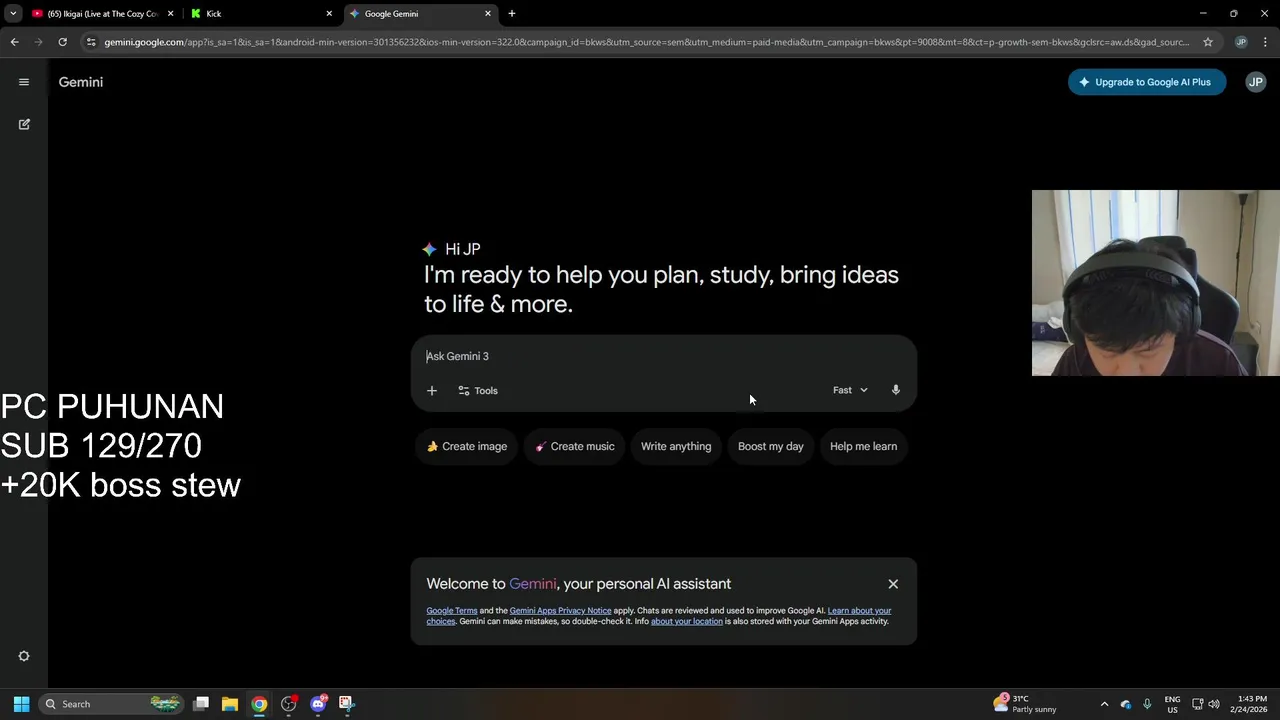Click the webcam overlay thumbnail

(1155, 283)
